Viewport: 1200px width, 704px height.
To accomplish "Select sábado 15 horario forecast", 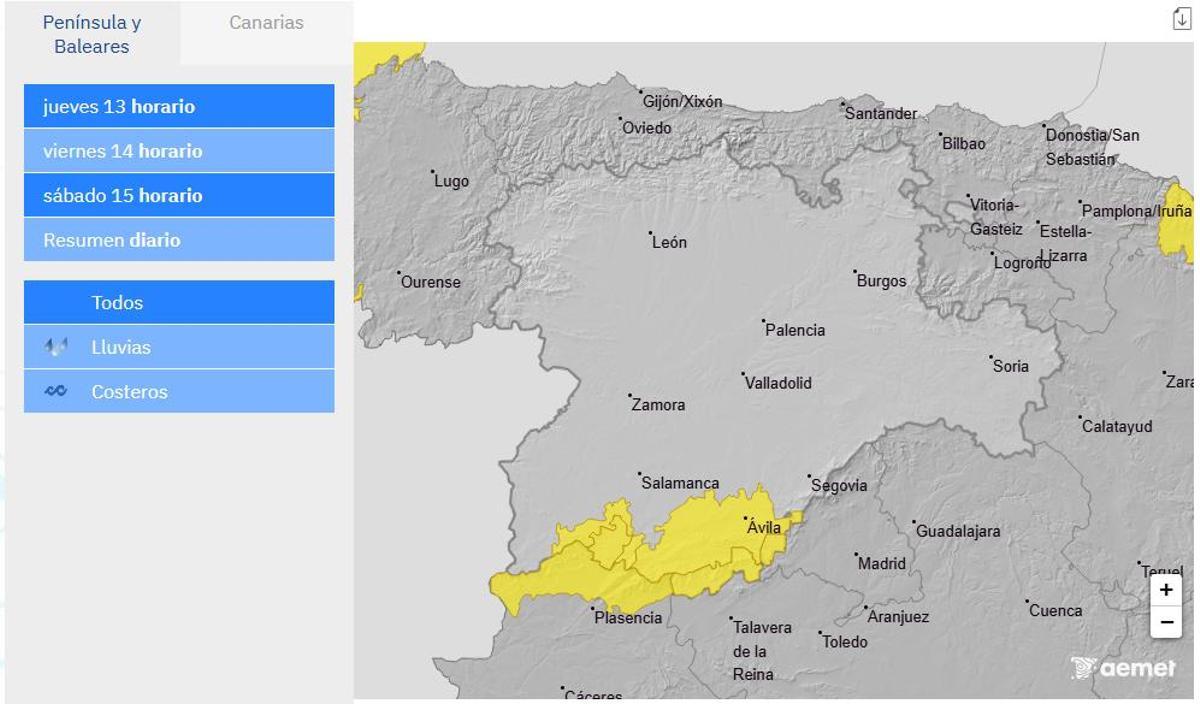I will pyautogui.click(x=178, y=195).
